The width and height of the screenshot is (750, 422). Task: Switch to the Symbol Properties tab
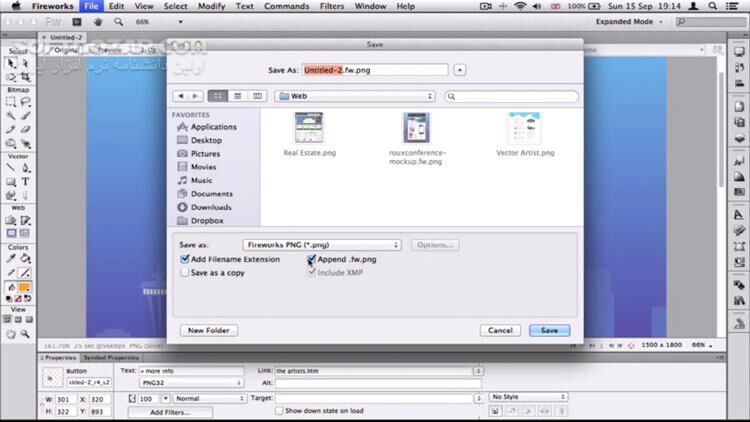[110, 357]
